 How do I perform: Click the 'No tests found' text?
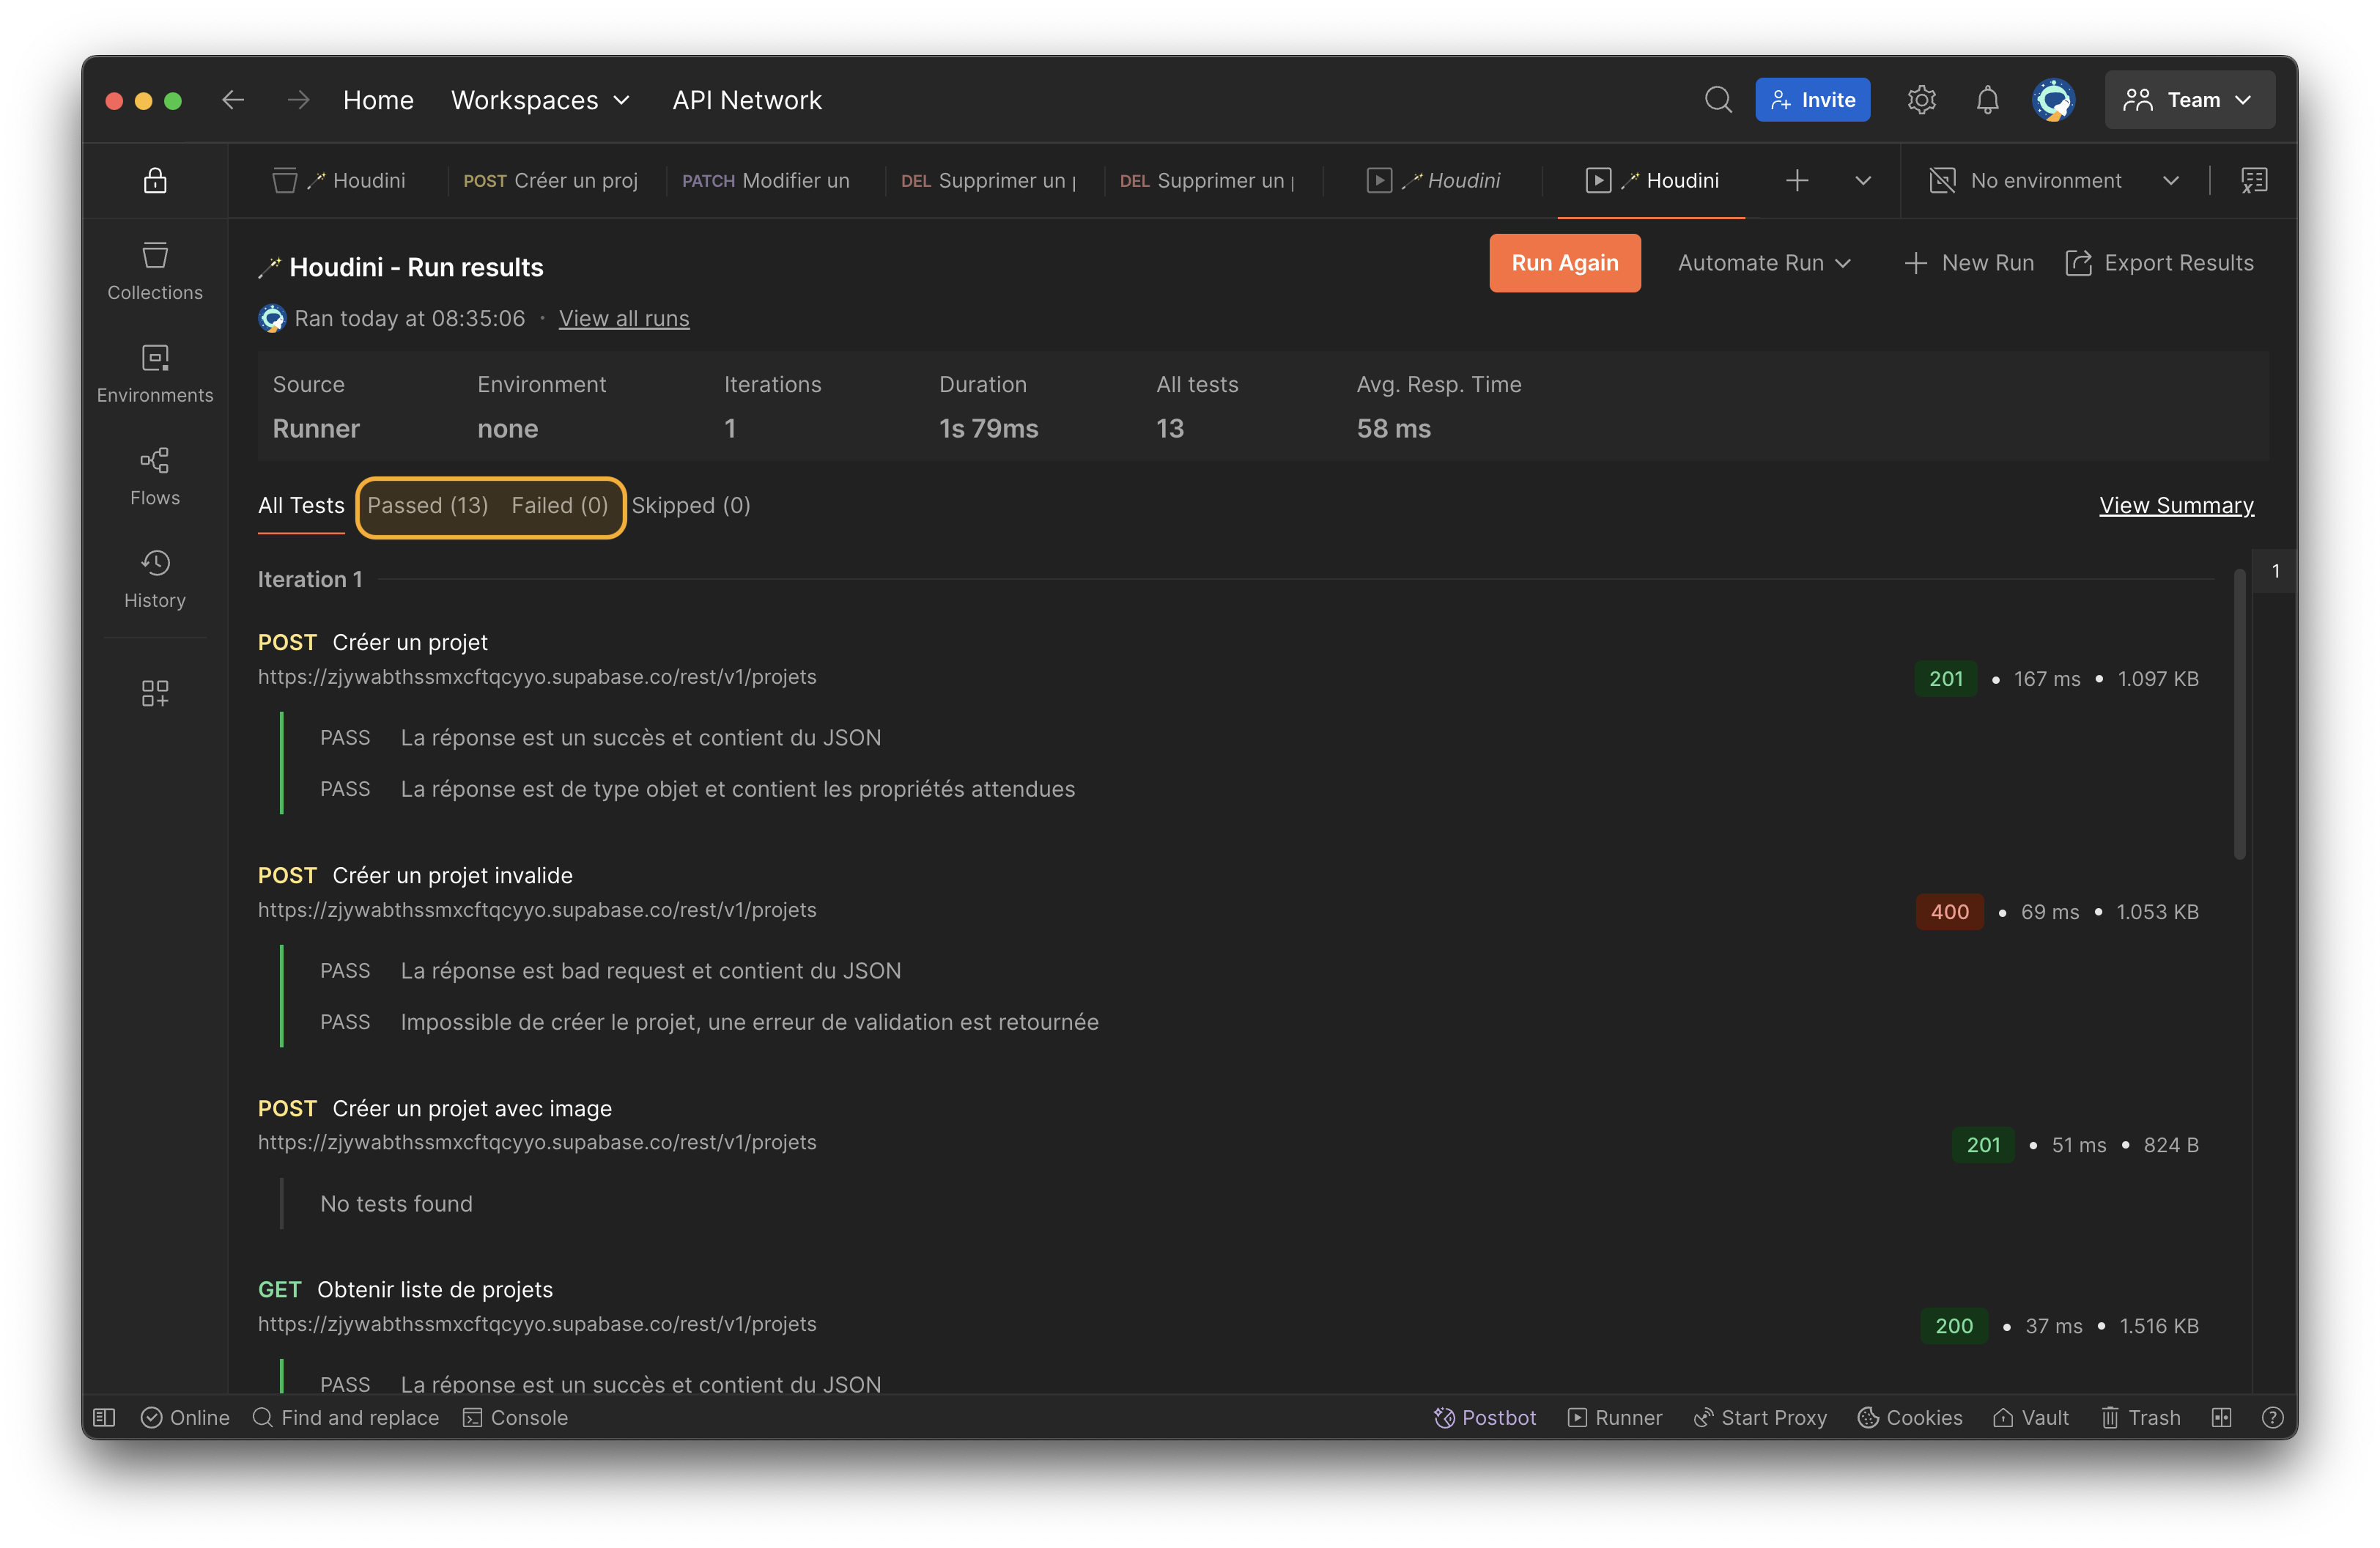(x=396, y=1204)
